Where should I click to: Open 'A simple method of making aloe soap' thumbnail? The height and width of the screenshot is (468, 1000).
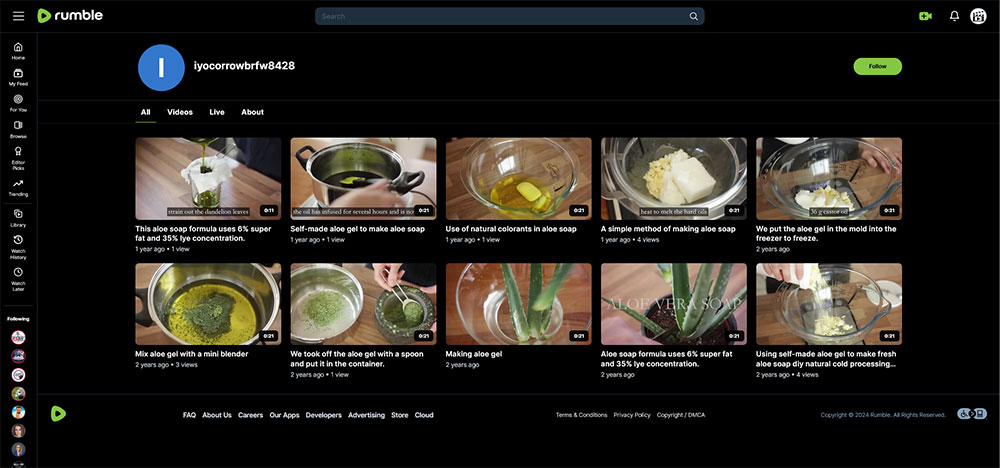674,179
